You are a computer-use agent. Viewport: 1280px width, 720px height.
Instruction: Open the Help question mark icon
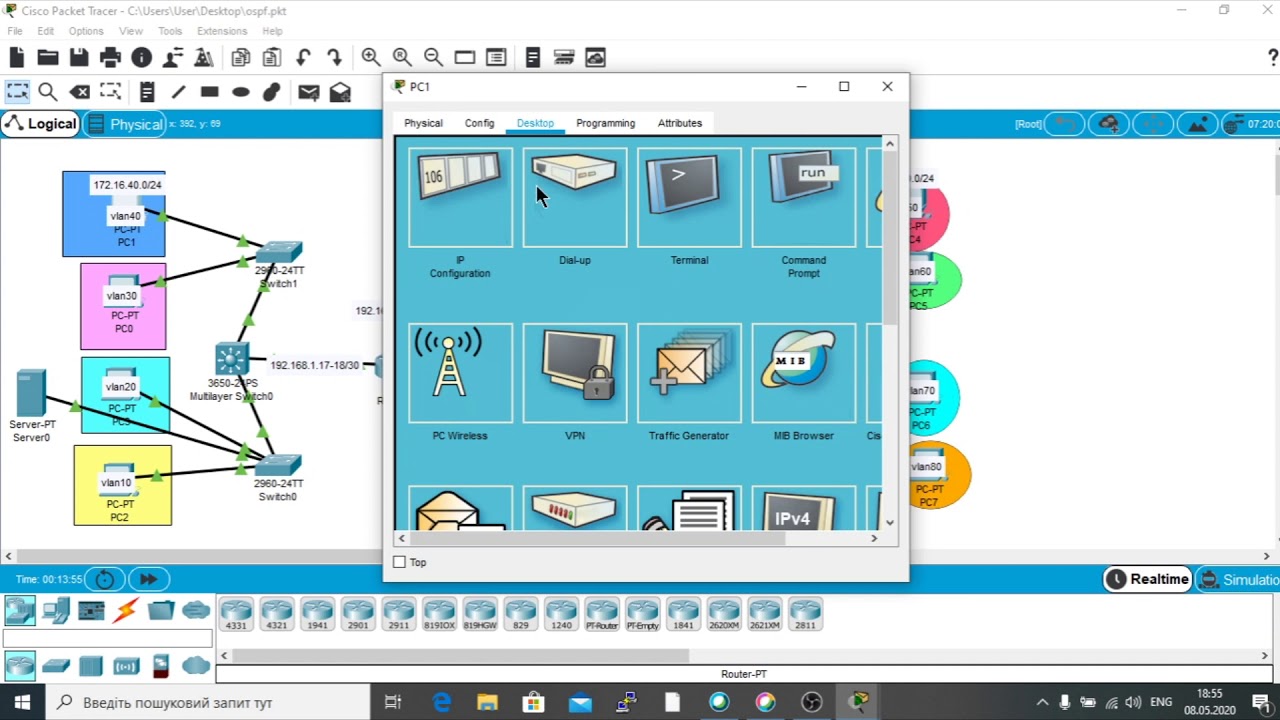coord(1273,58)
